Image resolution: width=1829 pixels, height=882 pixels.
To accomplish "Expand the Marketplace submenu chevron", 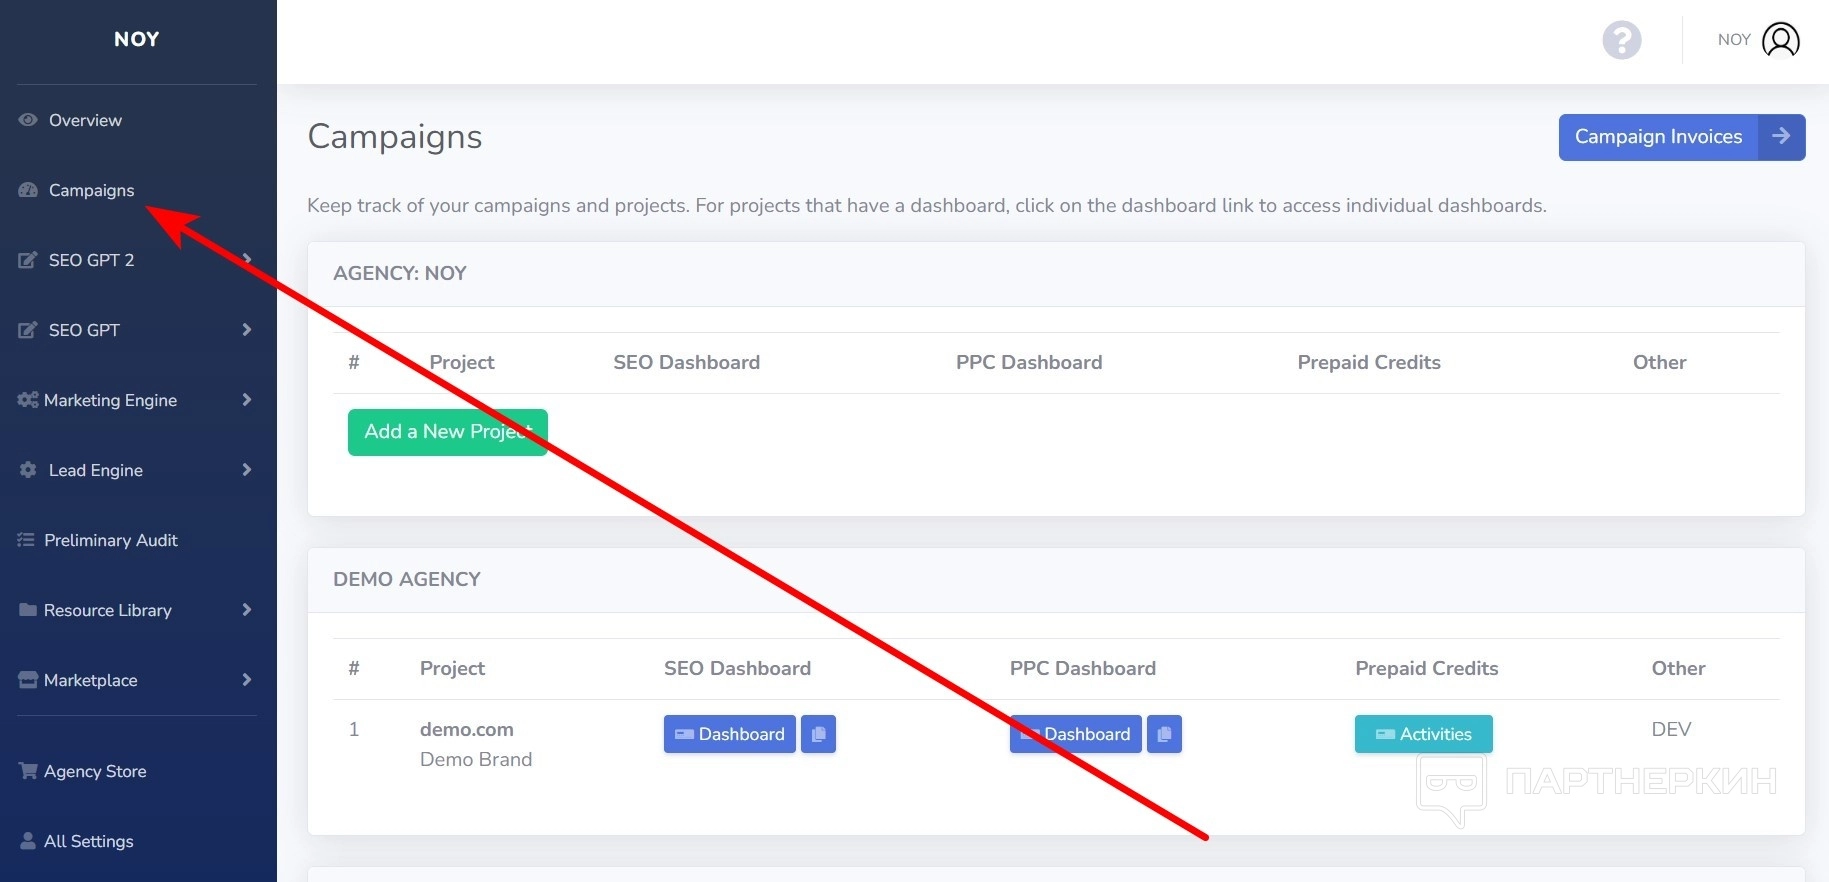I will pos(246,680).
